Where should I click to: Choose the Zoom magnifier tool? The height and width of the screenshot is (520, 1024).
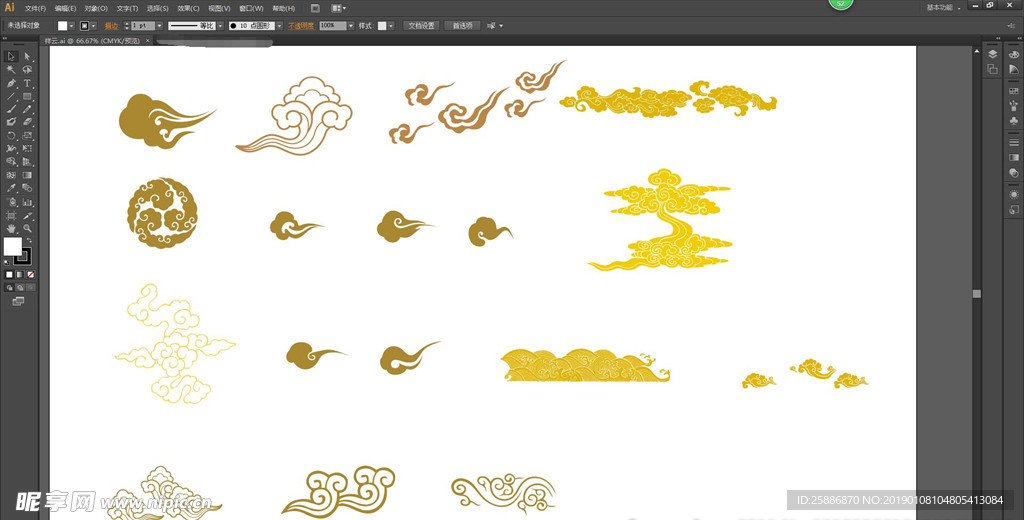tap(27, 228)
